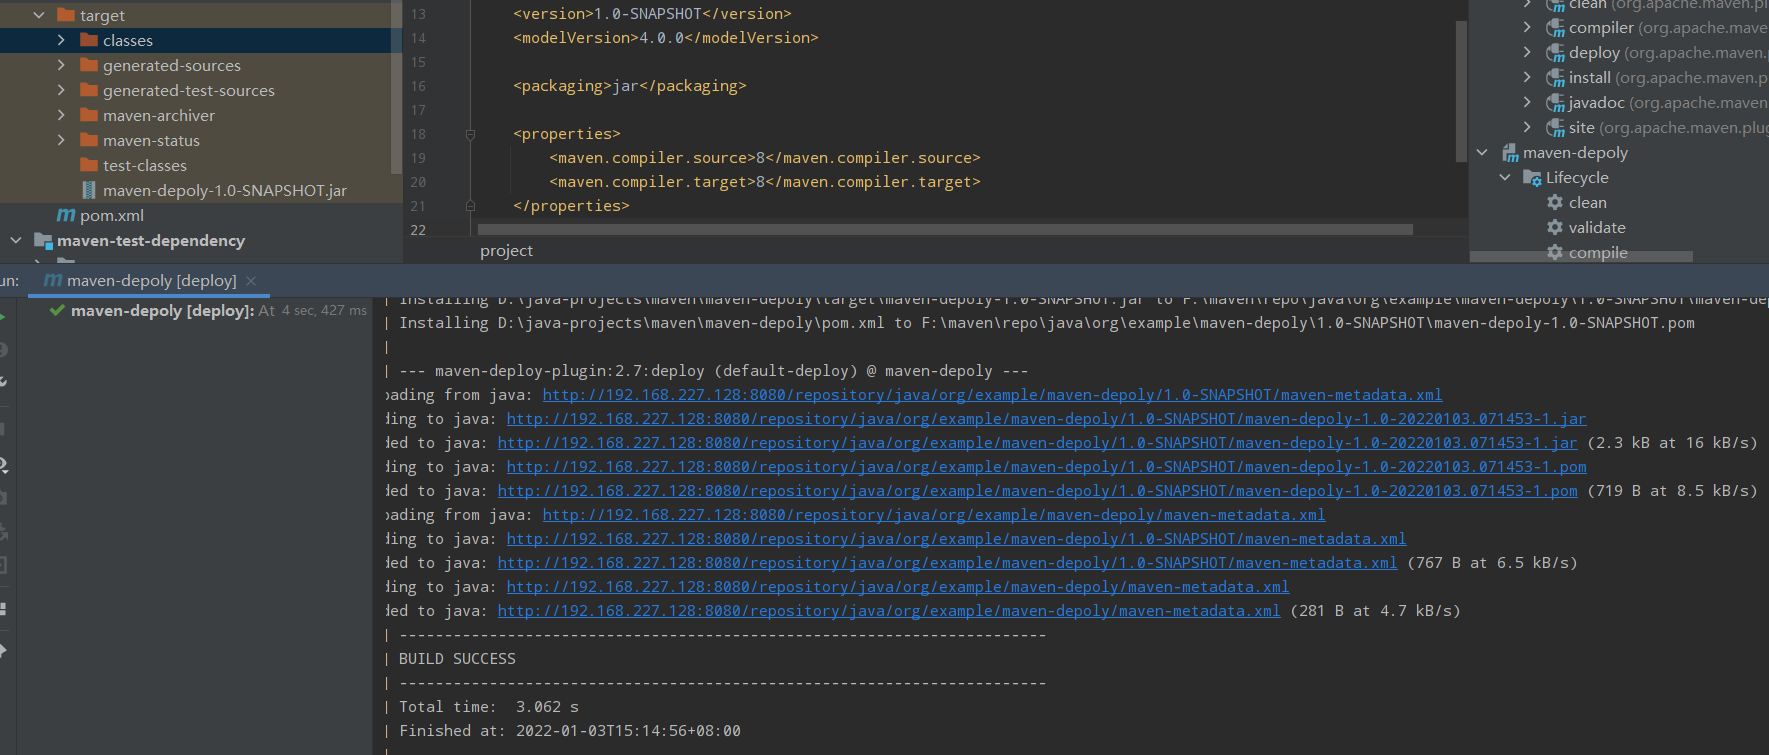Screen dimensions: 1769x755
Task: Click the Total time 3.062 s line
Action: click(x=489, y=707)
